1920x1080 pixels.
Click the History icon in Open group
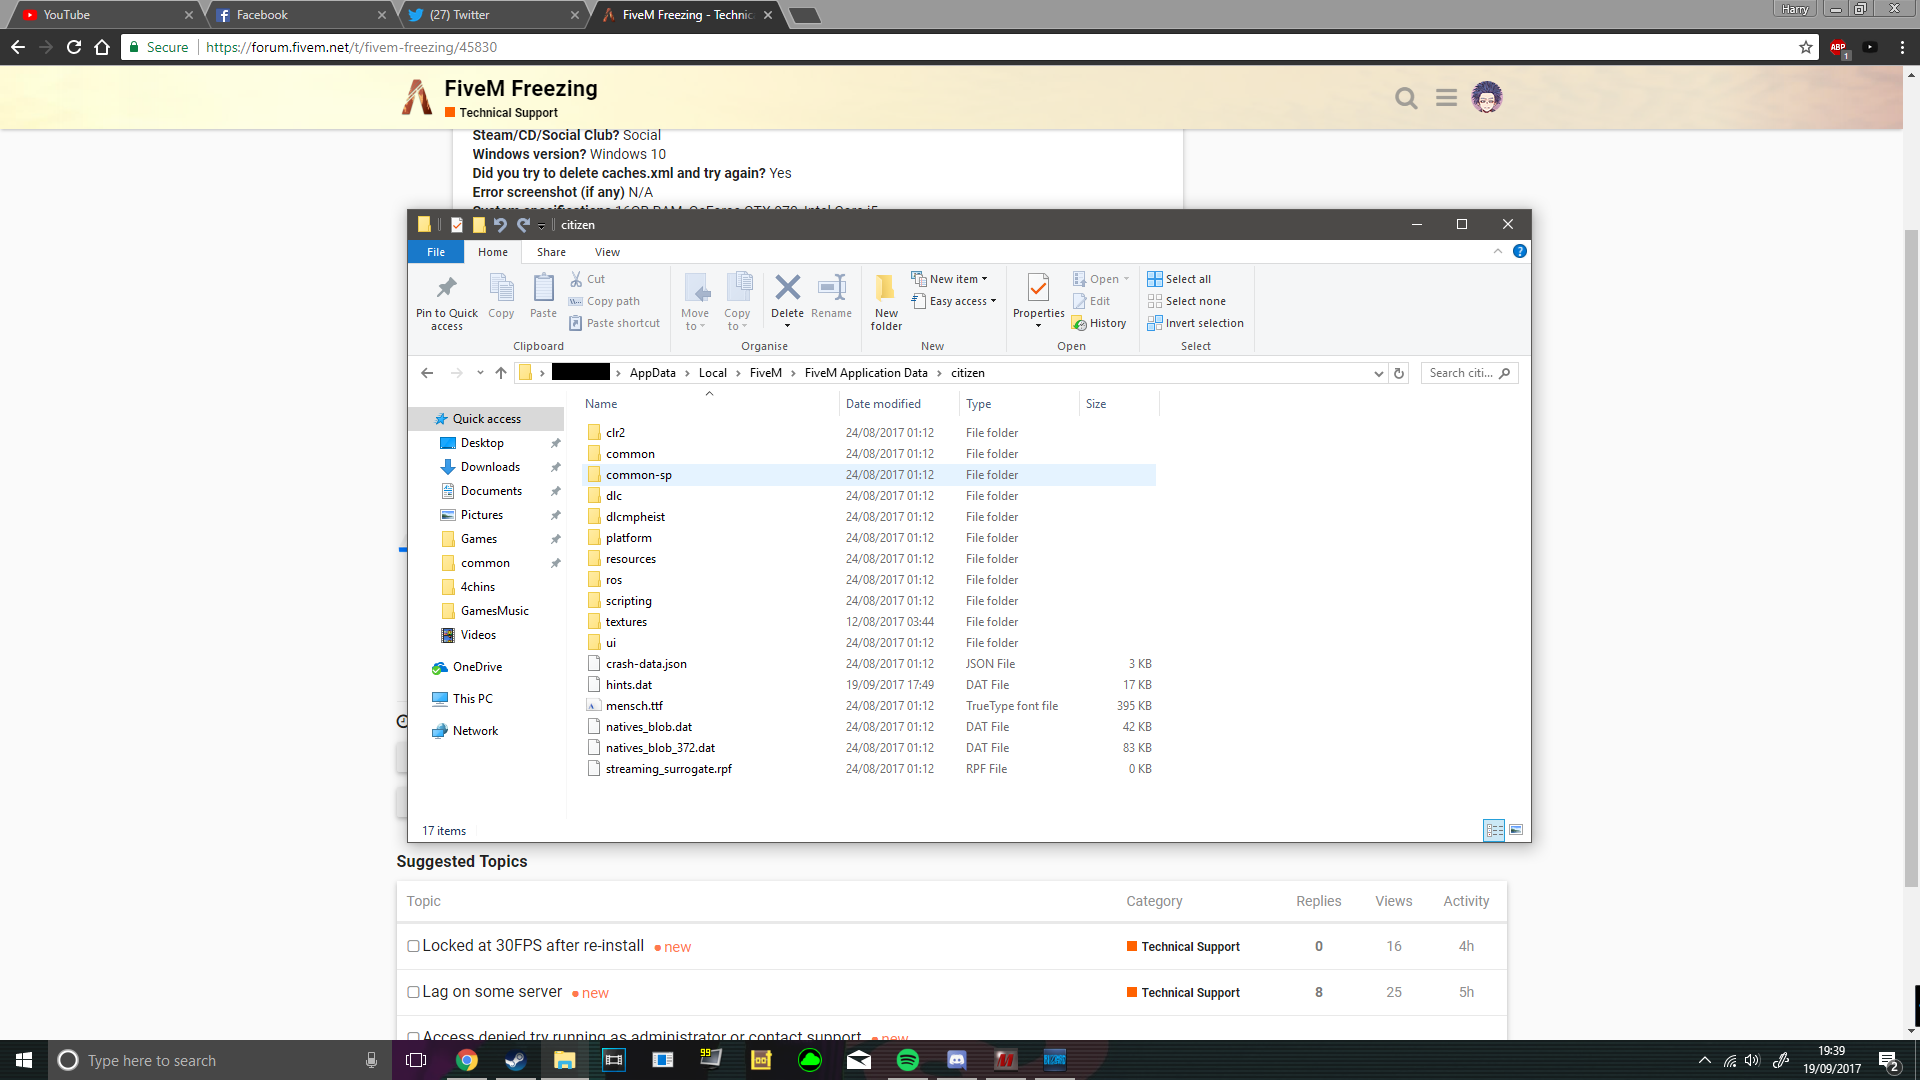[1079, 323]
